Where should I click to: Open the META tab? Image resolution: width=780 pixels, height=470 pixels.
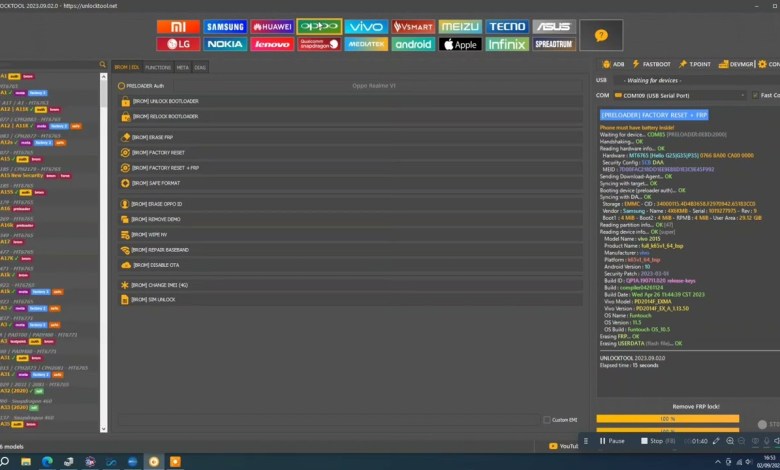183,67
